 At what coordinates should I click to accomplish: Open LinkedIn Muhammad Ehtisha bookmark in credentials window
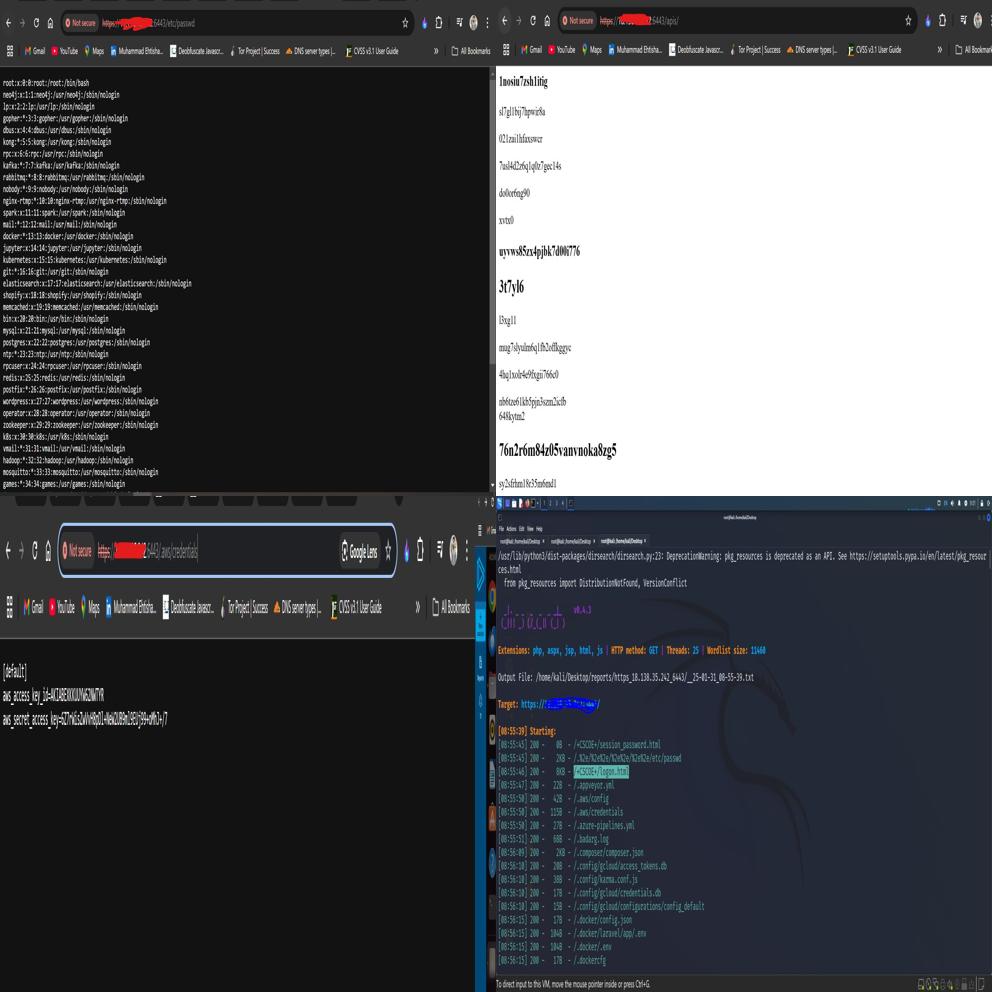point(130,607)
